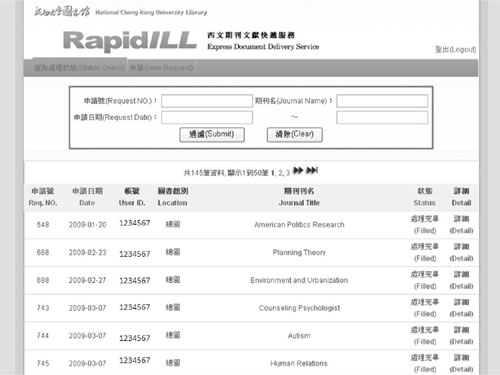Select request number 745
Viewport: 500px width, 375px height.
[x=43, y=363]
